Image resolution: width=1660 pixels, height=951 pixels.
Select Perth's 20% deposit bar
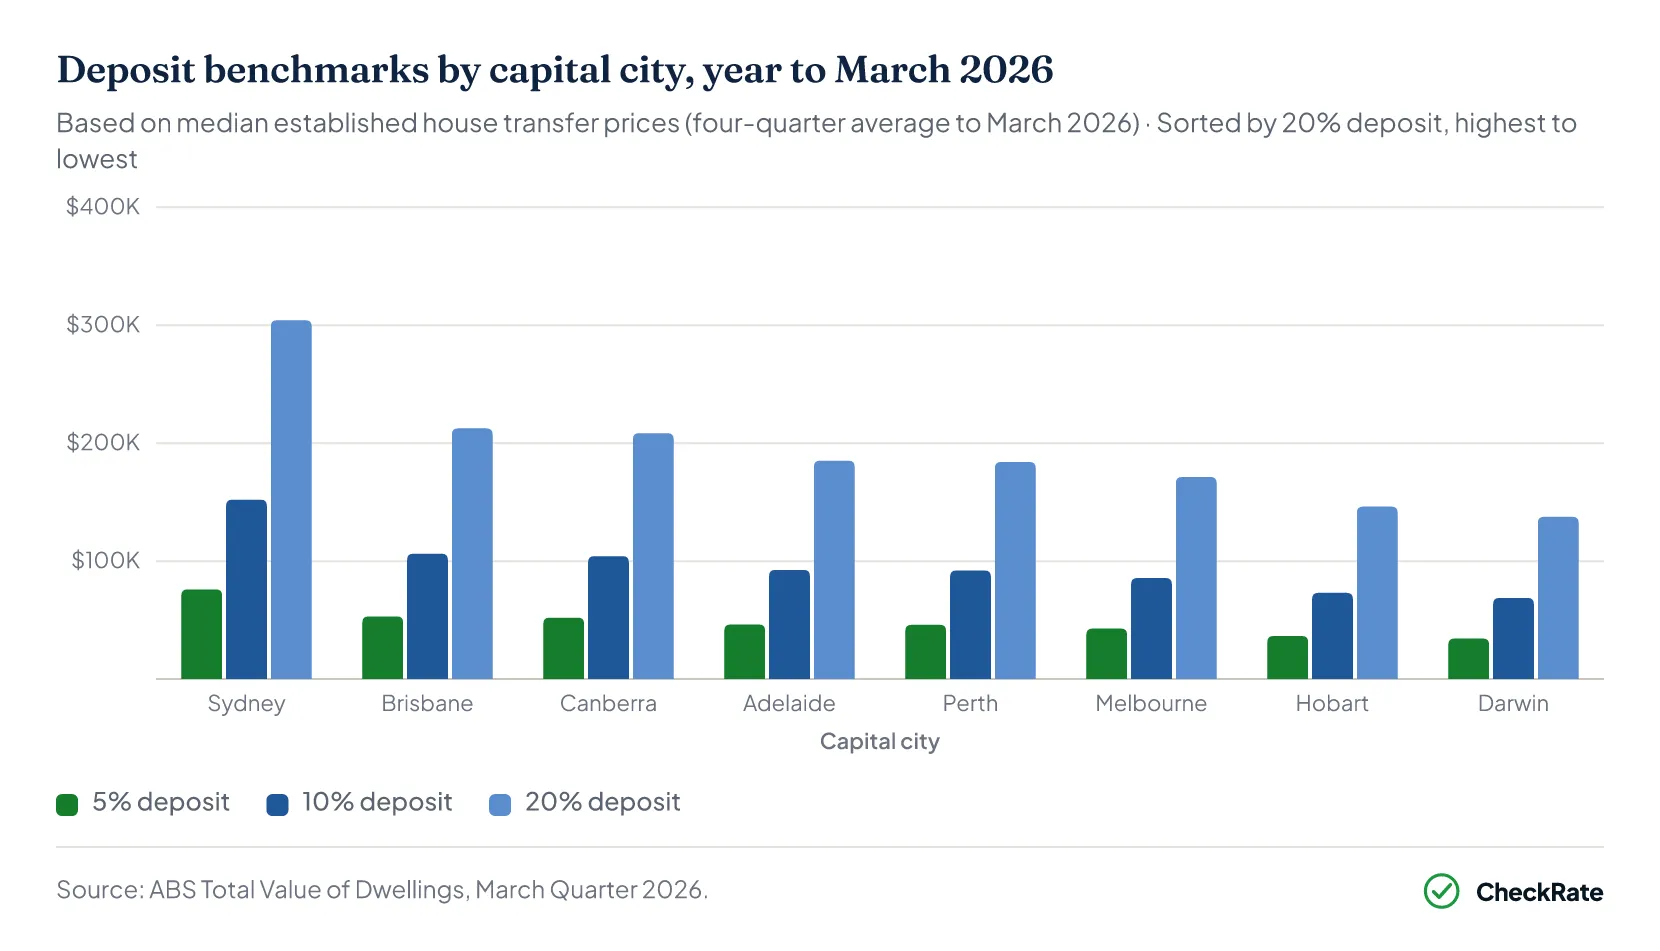point(1015,571)
